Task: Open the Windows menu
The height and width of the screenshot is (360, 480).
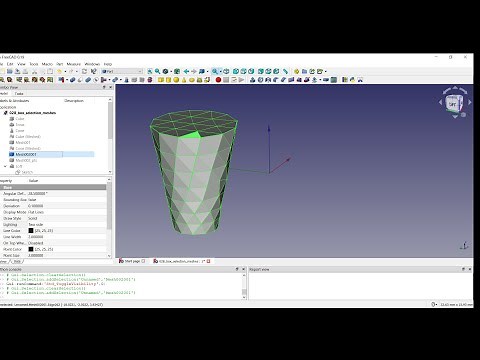Action: (x=92, y=64)
